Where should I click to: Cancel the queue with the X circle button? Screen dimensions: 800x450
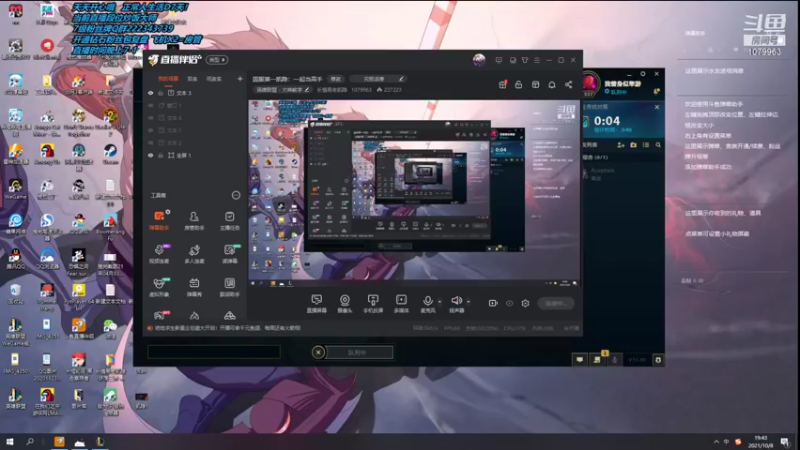(318, 352)
